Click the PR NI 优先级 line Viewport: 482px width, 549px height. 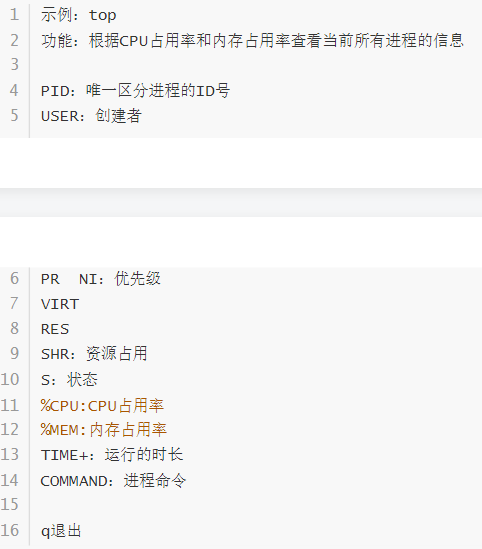coord(101,279)
